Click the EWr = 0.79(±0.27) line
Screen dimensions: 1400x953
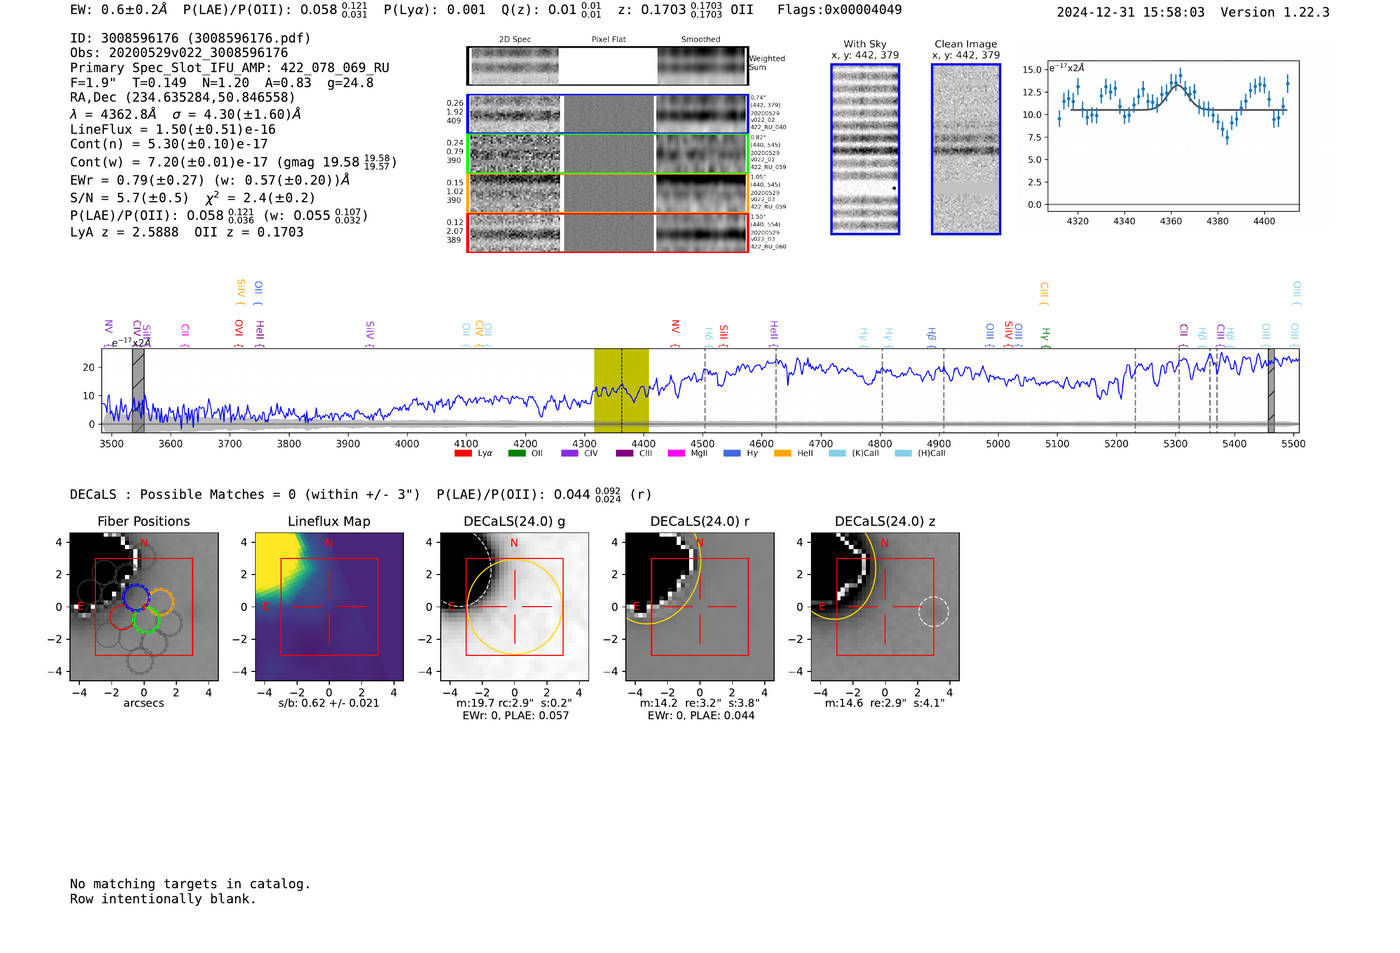pyautogui.click(x=210, y=181)
